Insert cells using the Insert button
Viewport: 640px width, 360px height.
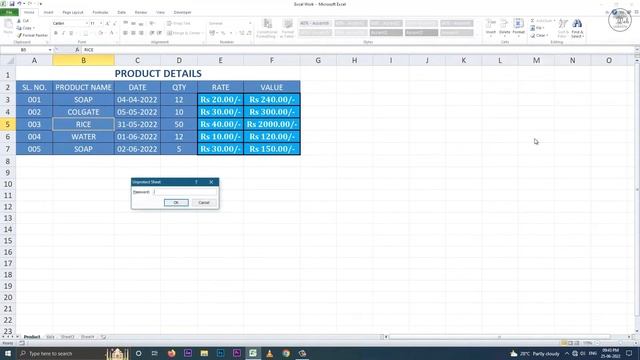point(491,28)
